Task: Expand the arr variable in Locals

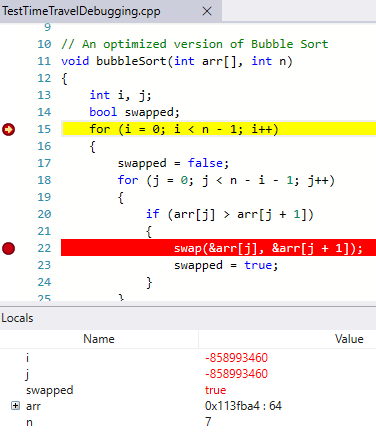Action: (15, 406)
